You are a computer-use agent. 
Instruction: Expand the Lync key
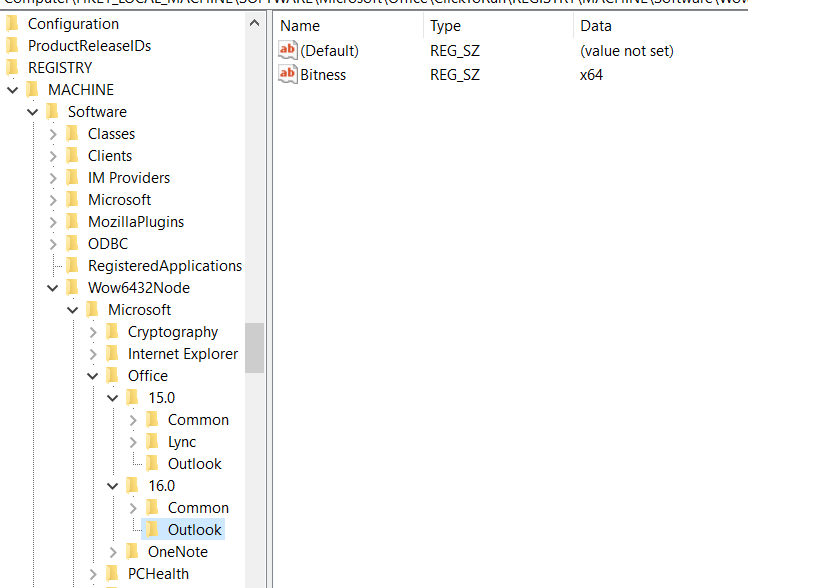click(133, 443)
